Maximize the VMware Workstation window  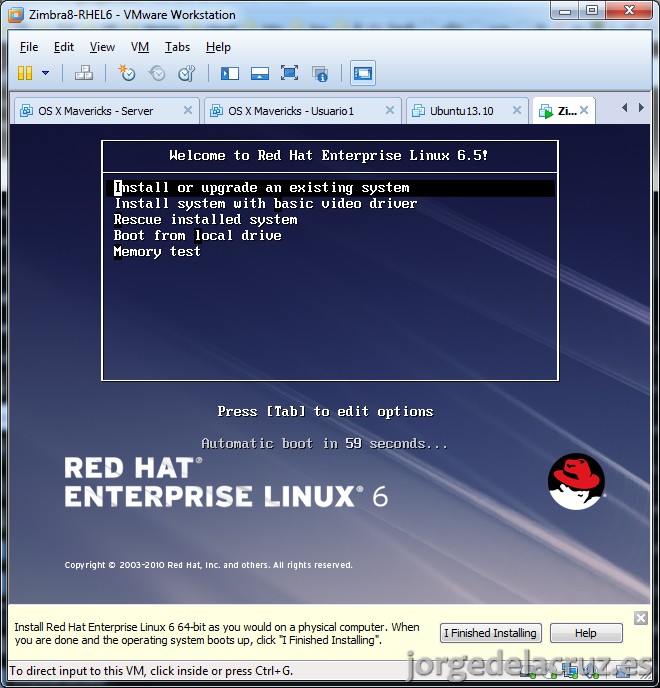(x=592, y=11)
